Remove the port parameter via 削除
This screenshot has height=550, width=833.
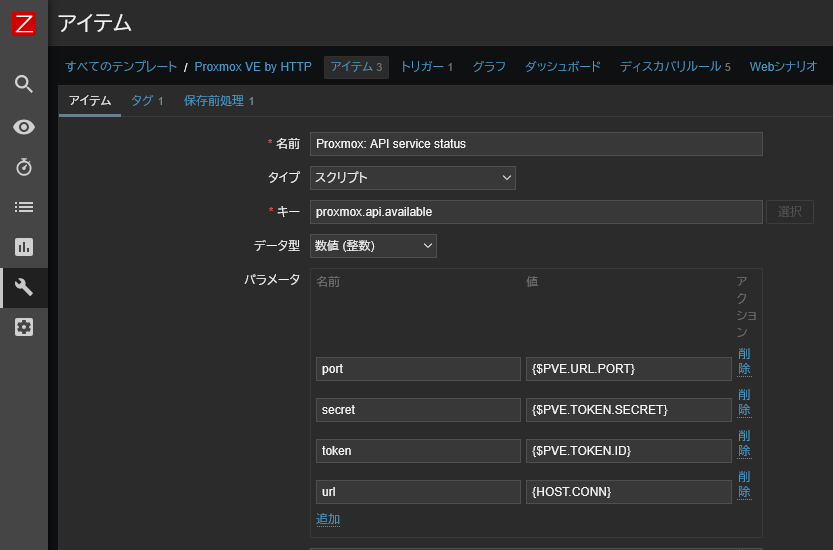[744, 361]
